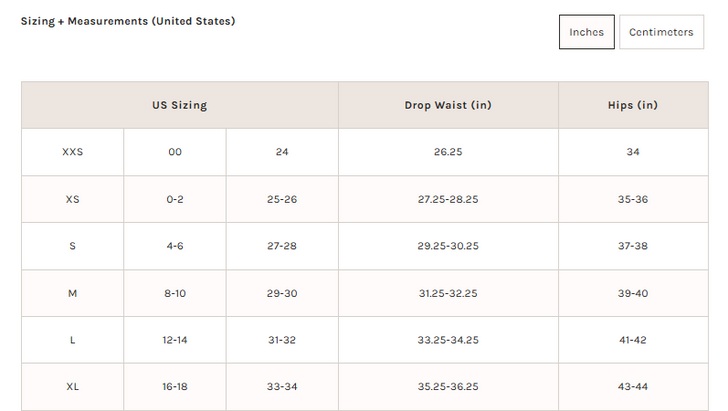Click the 8-10 numeric size cell
728x411 pixels.
pos(175,294)
